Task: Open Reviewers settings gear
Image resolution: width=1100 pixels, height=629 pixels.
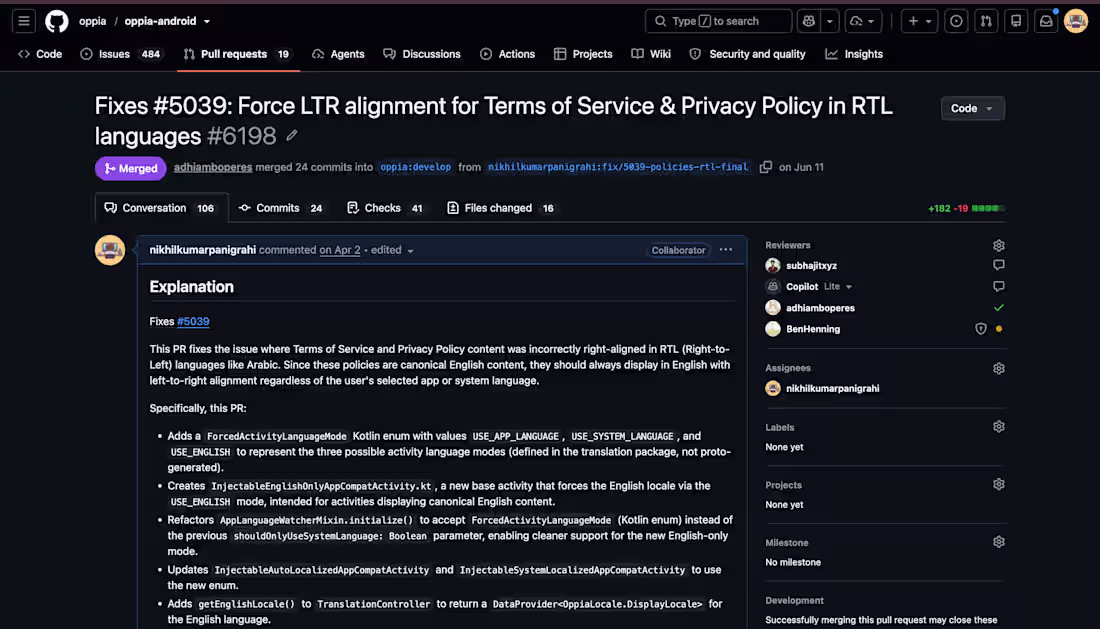Action: pyautogui.click(x=999, y=245)
